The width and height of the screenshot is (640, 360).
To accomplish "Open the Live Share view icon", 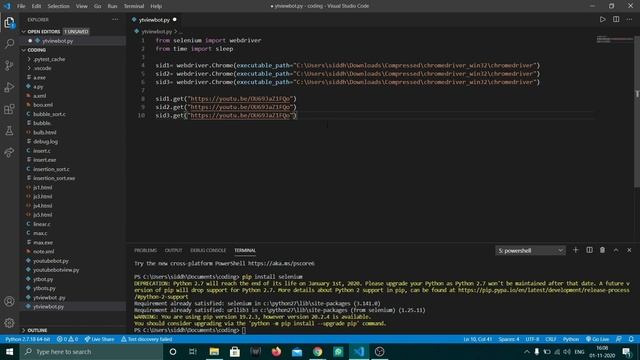I will 9,152.
